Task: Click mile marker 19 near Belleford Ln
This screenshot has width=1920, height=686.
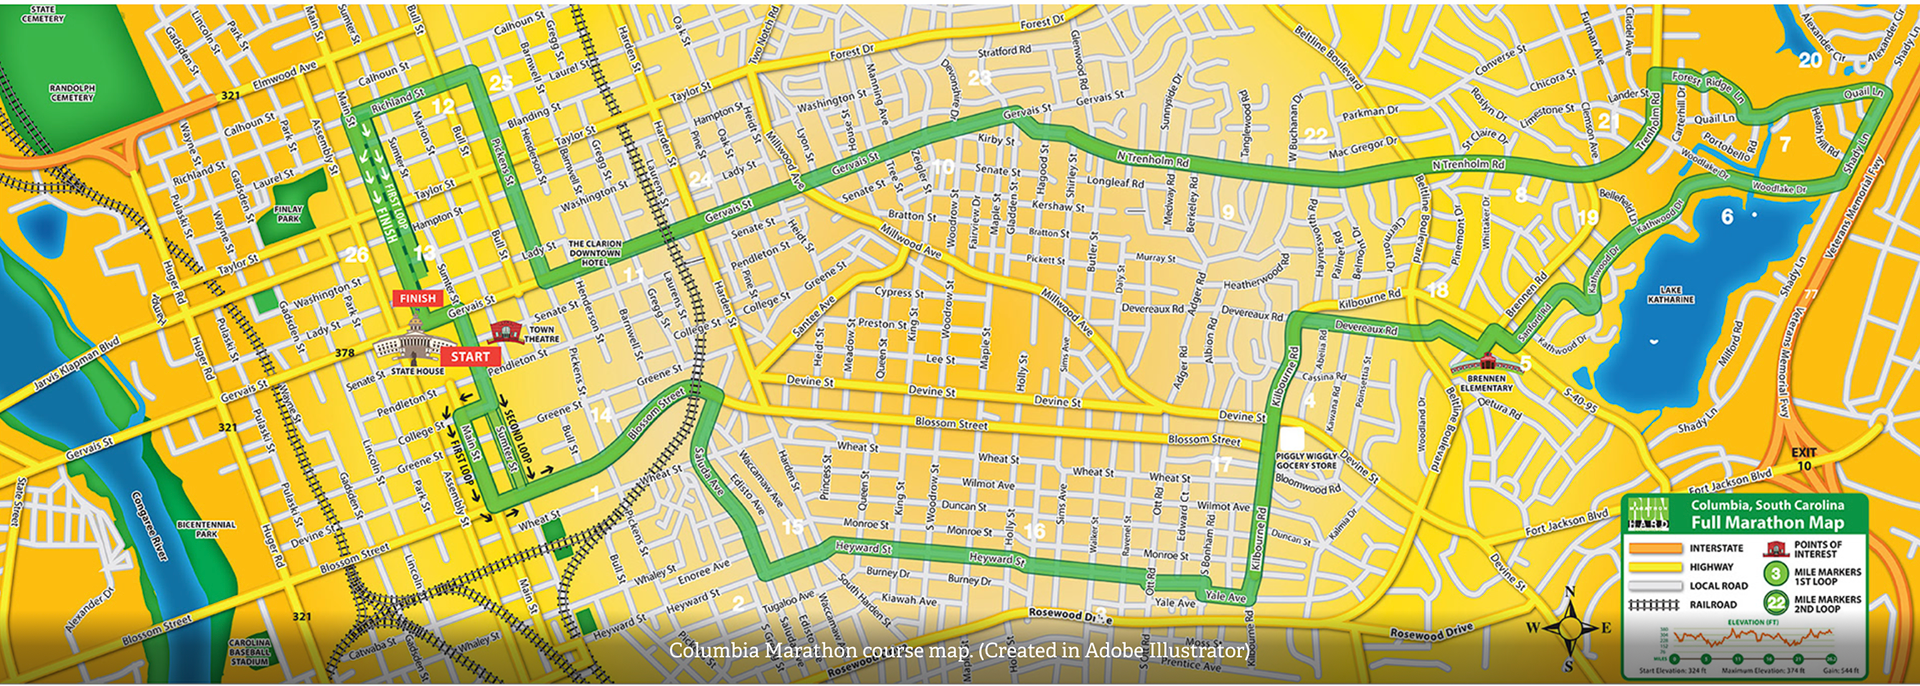Action: pyautogui.click(x=1588, y=218)
